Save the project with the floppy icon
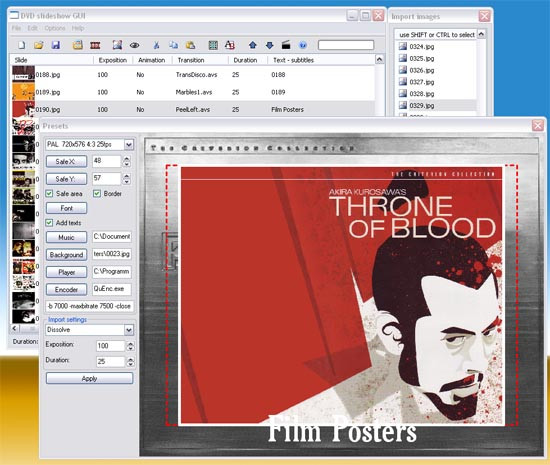Screen dimensions: 550x465 56,45
